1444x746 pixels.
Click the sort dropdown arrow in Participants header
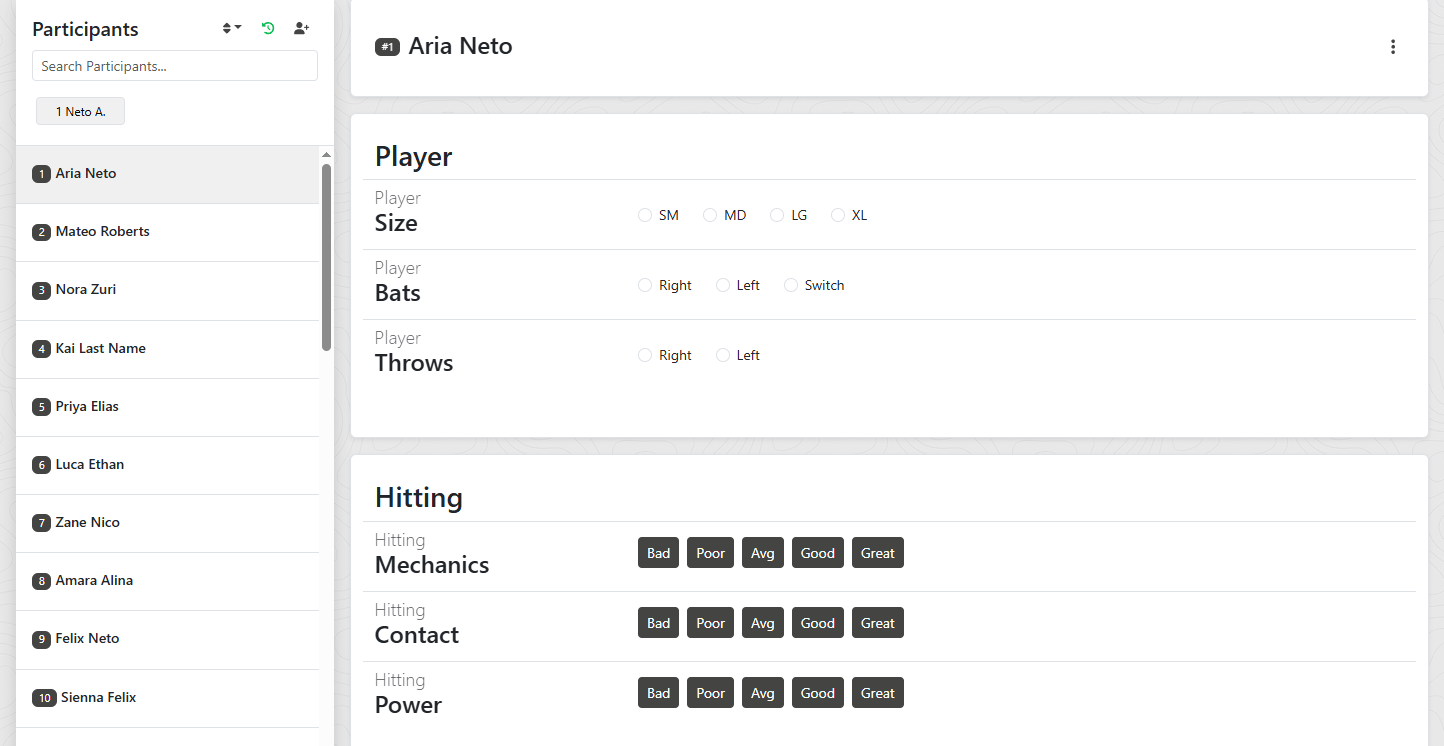pos(238,28)
